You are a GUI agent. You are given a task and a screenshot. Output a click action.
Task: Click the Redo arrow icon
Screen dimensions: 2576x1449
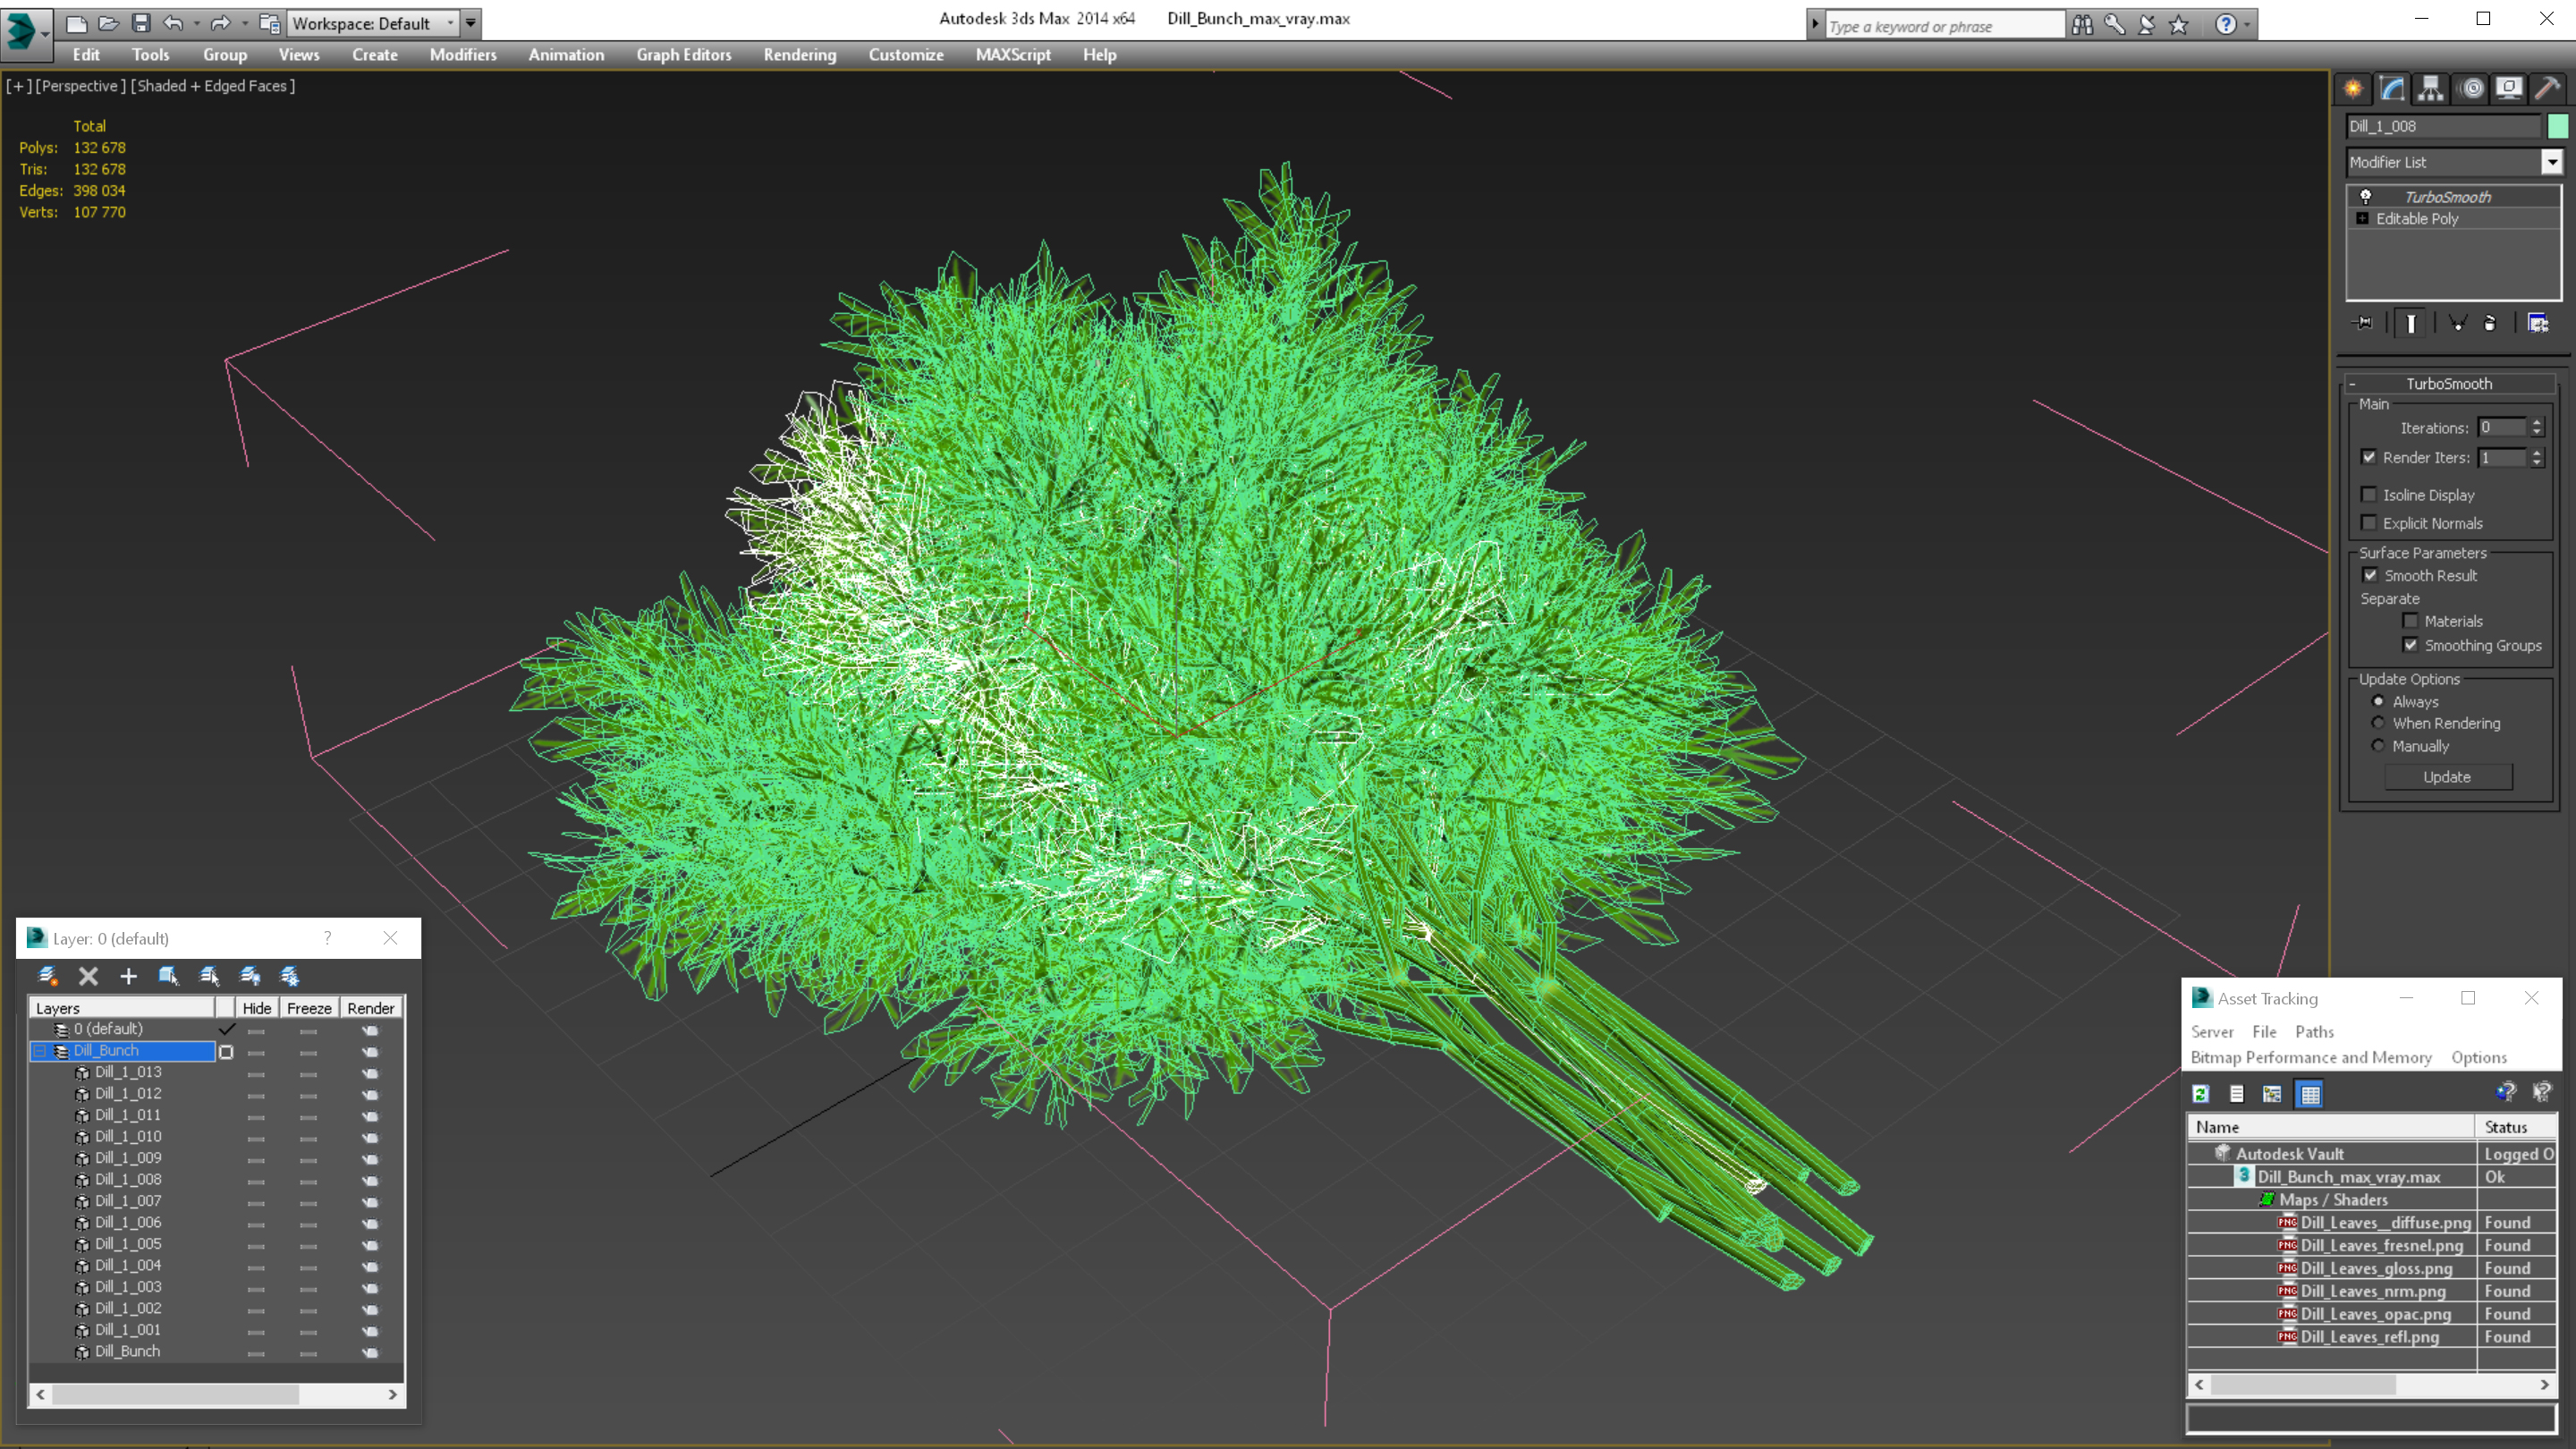pos(221,23)
